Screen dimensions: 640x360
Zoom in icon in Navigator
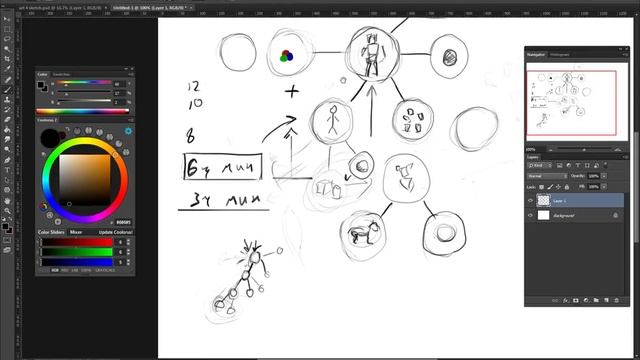coord(618,150)
